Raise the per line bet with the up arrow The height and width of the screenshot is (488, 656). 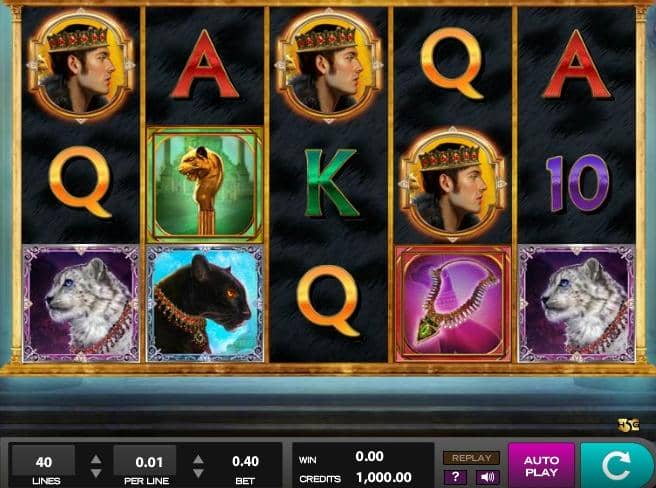click(x=198, y=459)
